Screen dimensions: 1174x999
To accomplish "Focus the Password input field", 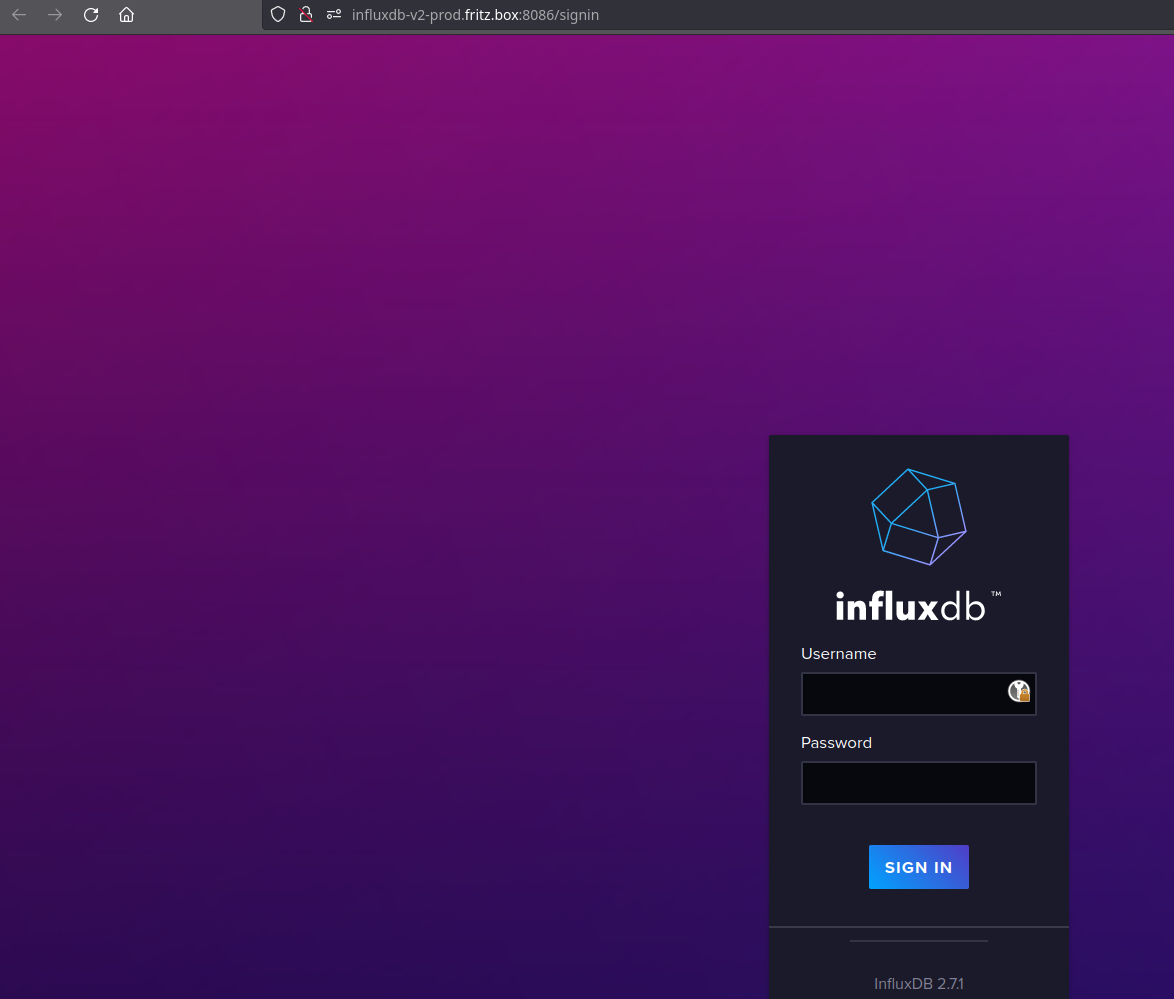I will (x=919, y=783).
